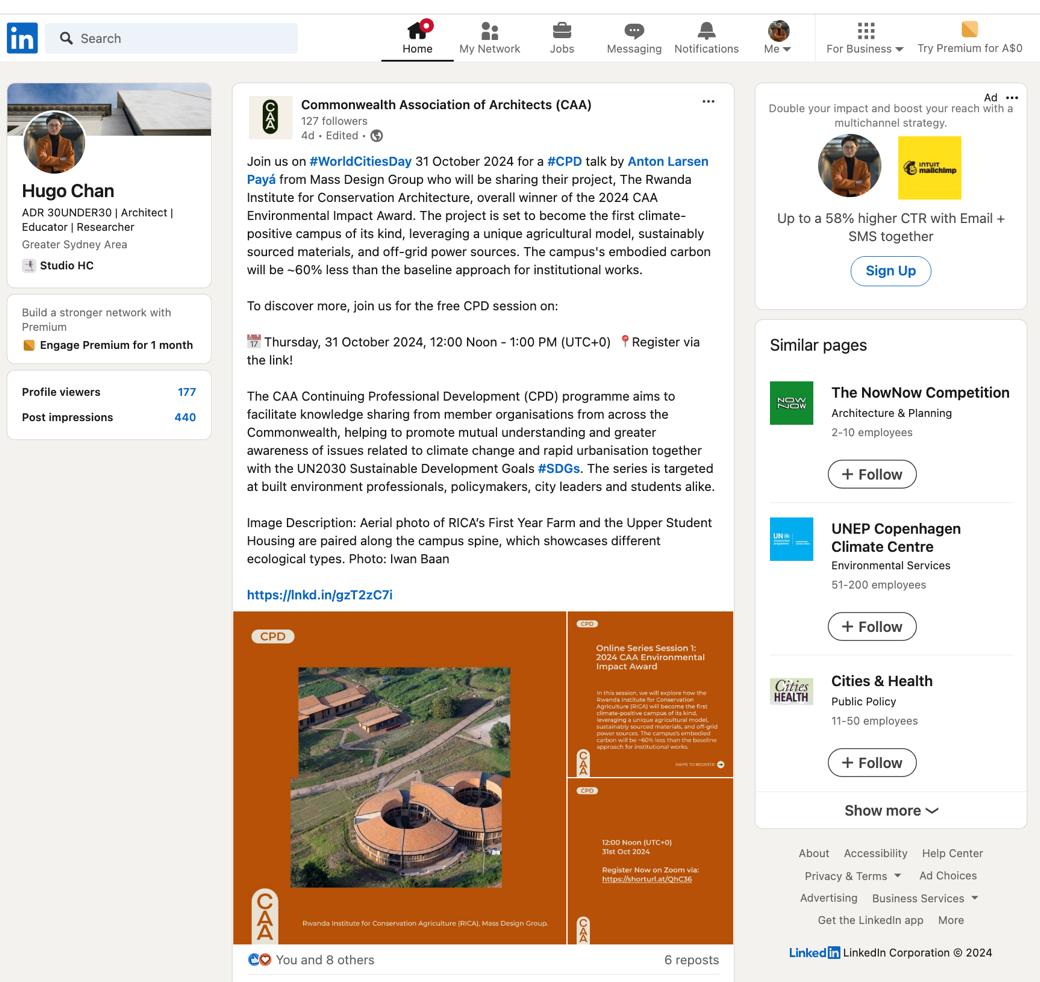Click the LinkedIn logo icon

click(22, 38)
